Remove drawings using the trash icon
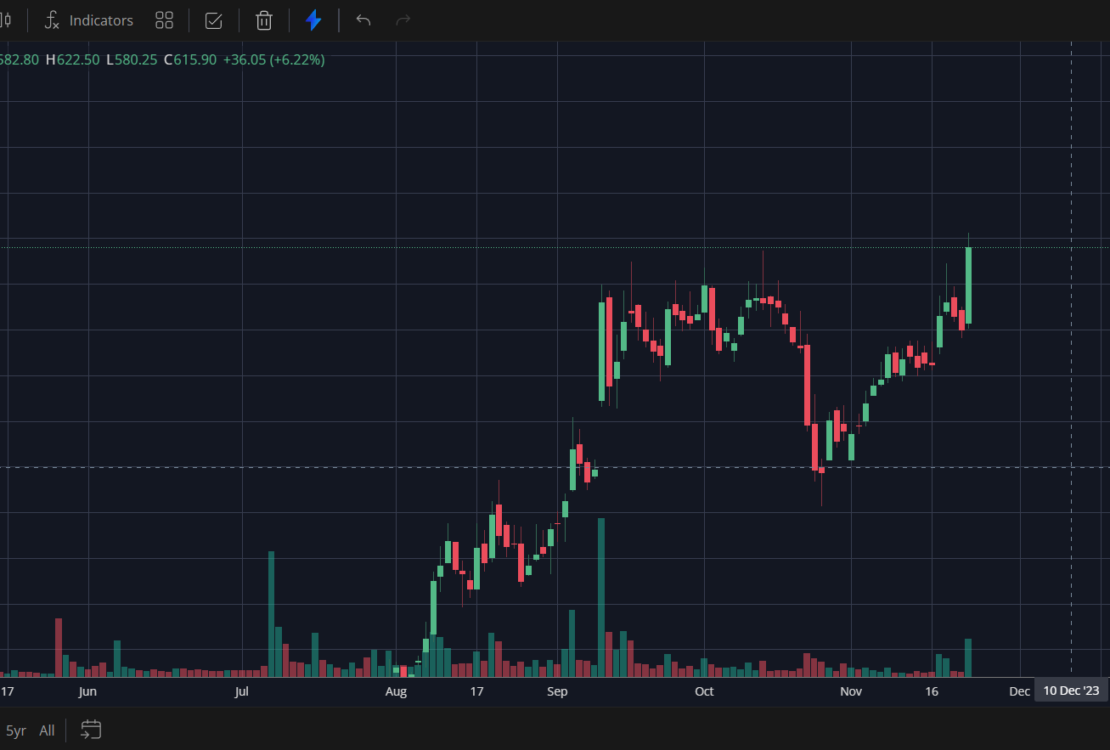Screen dimensions: 1110x750 click(x=263, y=20)
